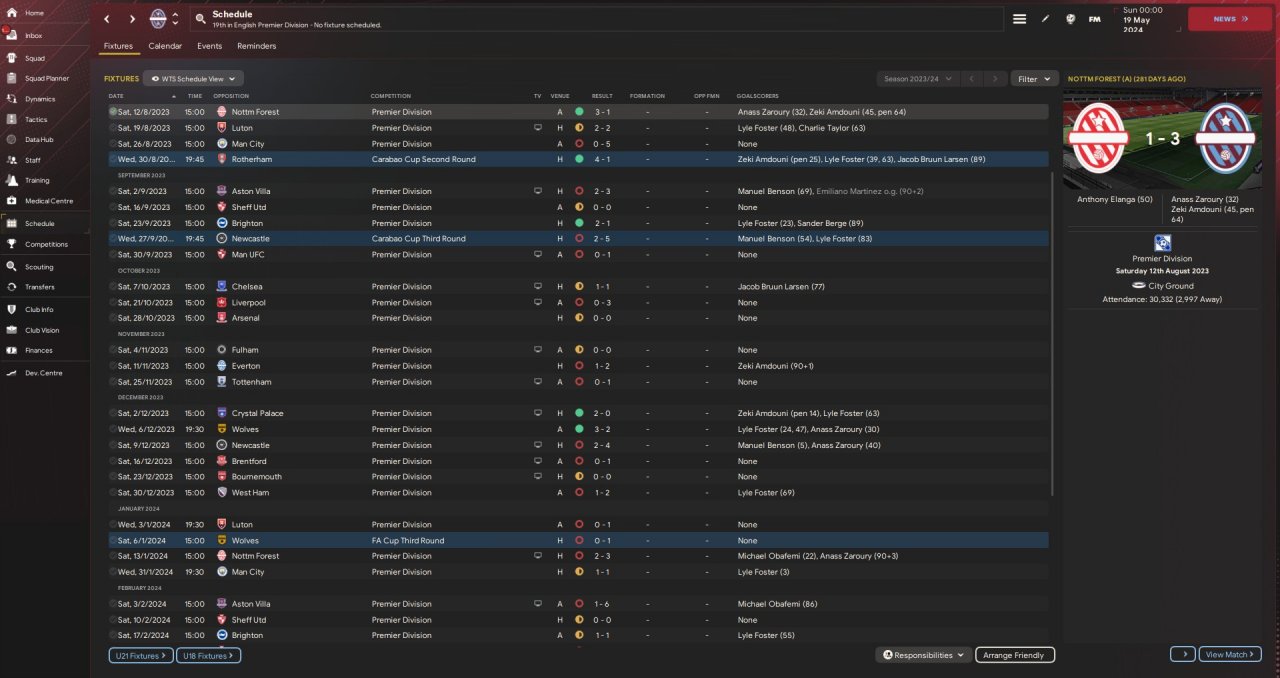Click the search magnifier icon

pyautogui.click(x=201, y=19)
